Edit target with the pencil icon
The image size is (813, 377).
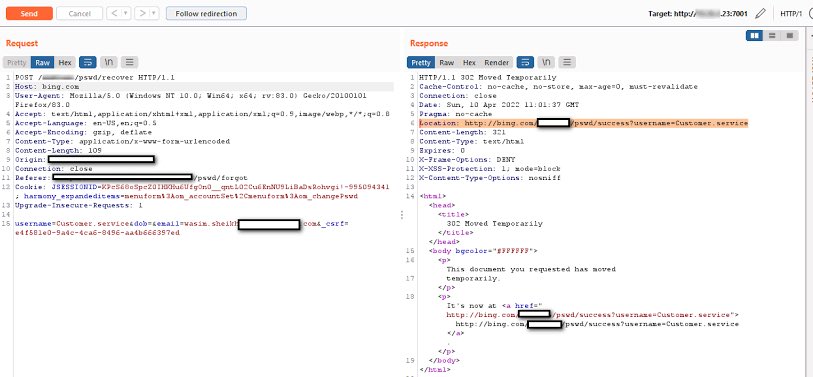[x=760, y=13]
